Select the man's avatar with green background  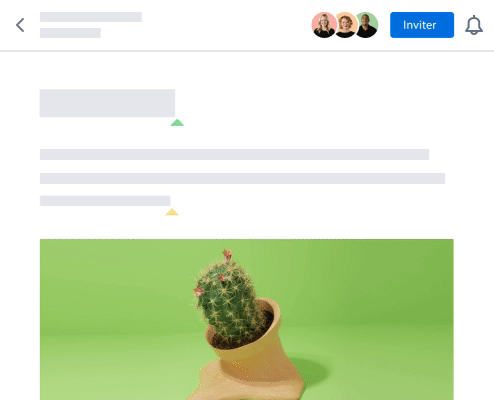(x=367, y=25)
